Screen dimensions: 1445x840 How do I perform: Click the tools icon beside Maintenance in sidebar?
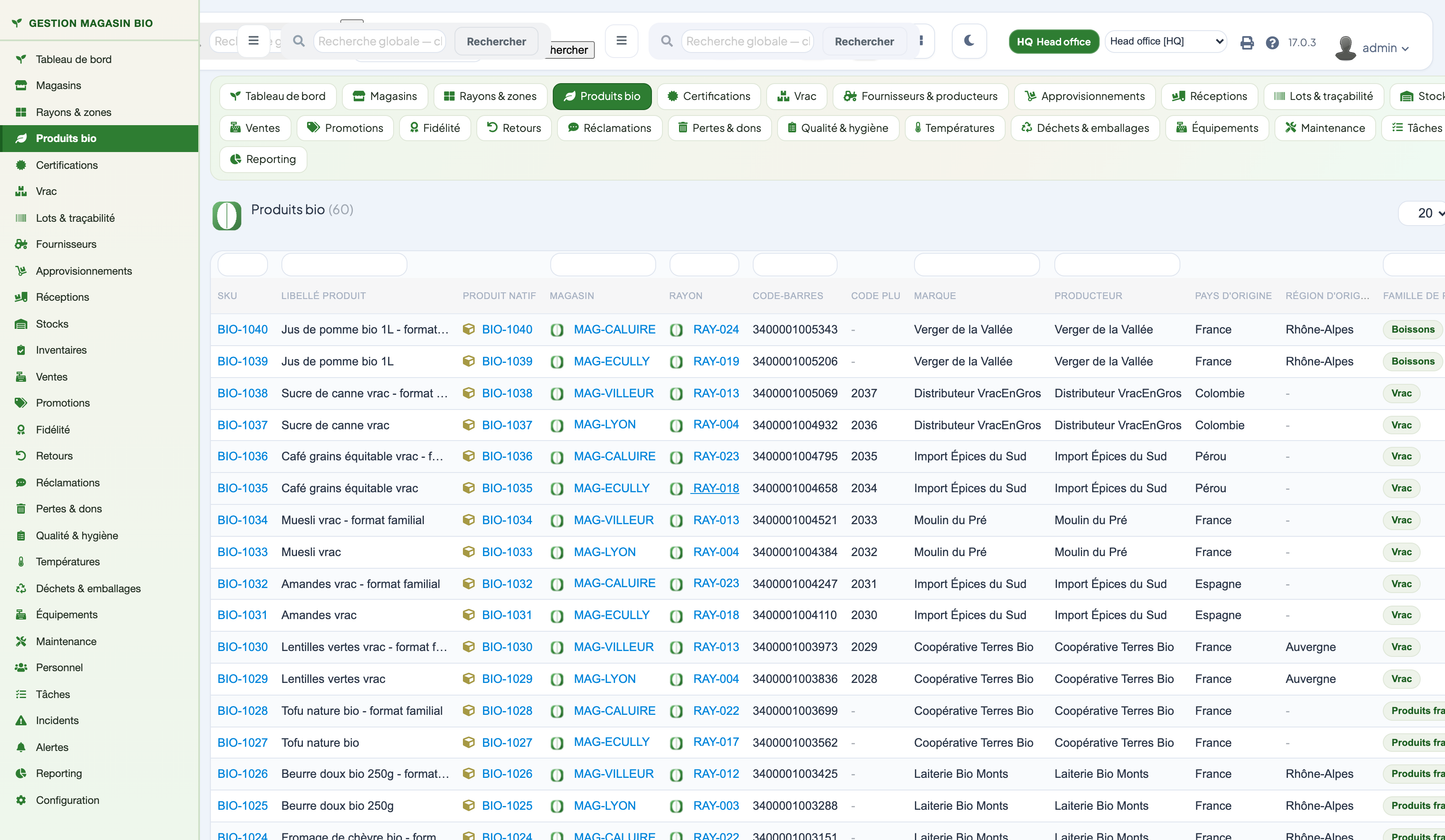[20, 641]
